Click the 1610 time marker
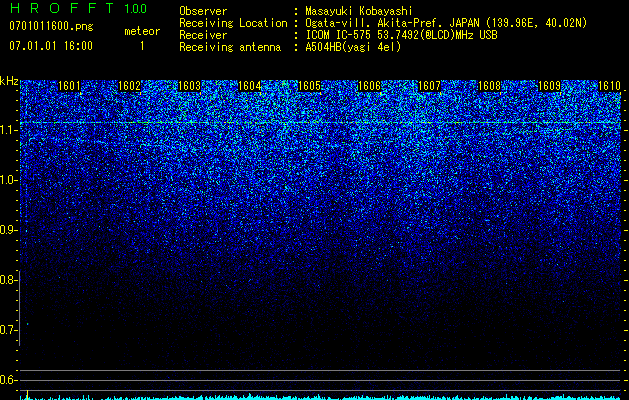 (x=609, y=86)
